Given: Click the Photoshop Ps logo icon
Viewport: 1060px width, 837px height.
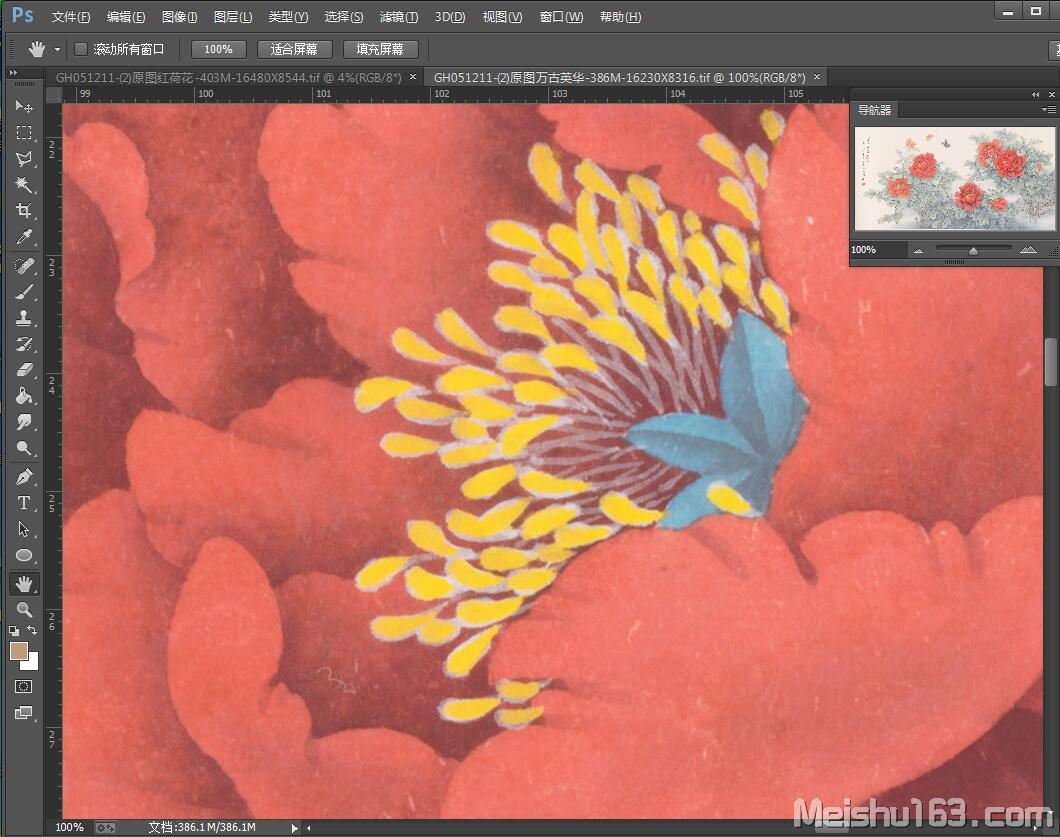Looking at the screenshot, I should point(22,15).
